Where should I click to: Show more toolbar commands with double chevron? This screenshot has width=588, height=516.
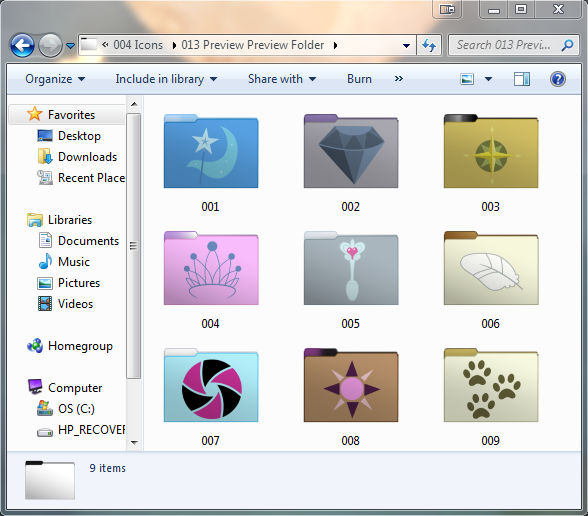[x=399, y=79]
